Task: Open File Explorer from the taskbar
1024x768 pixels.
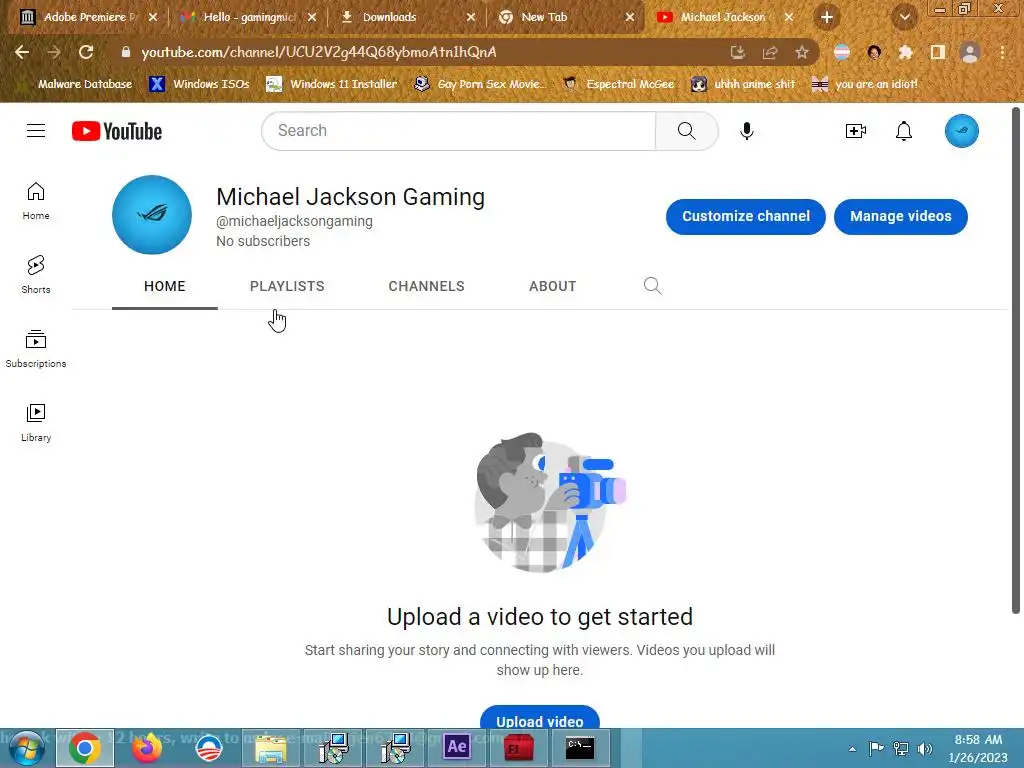Action: coord(270,748)
